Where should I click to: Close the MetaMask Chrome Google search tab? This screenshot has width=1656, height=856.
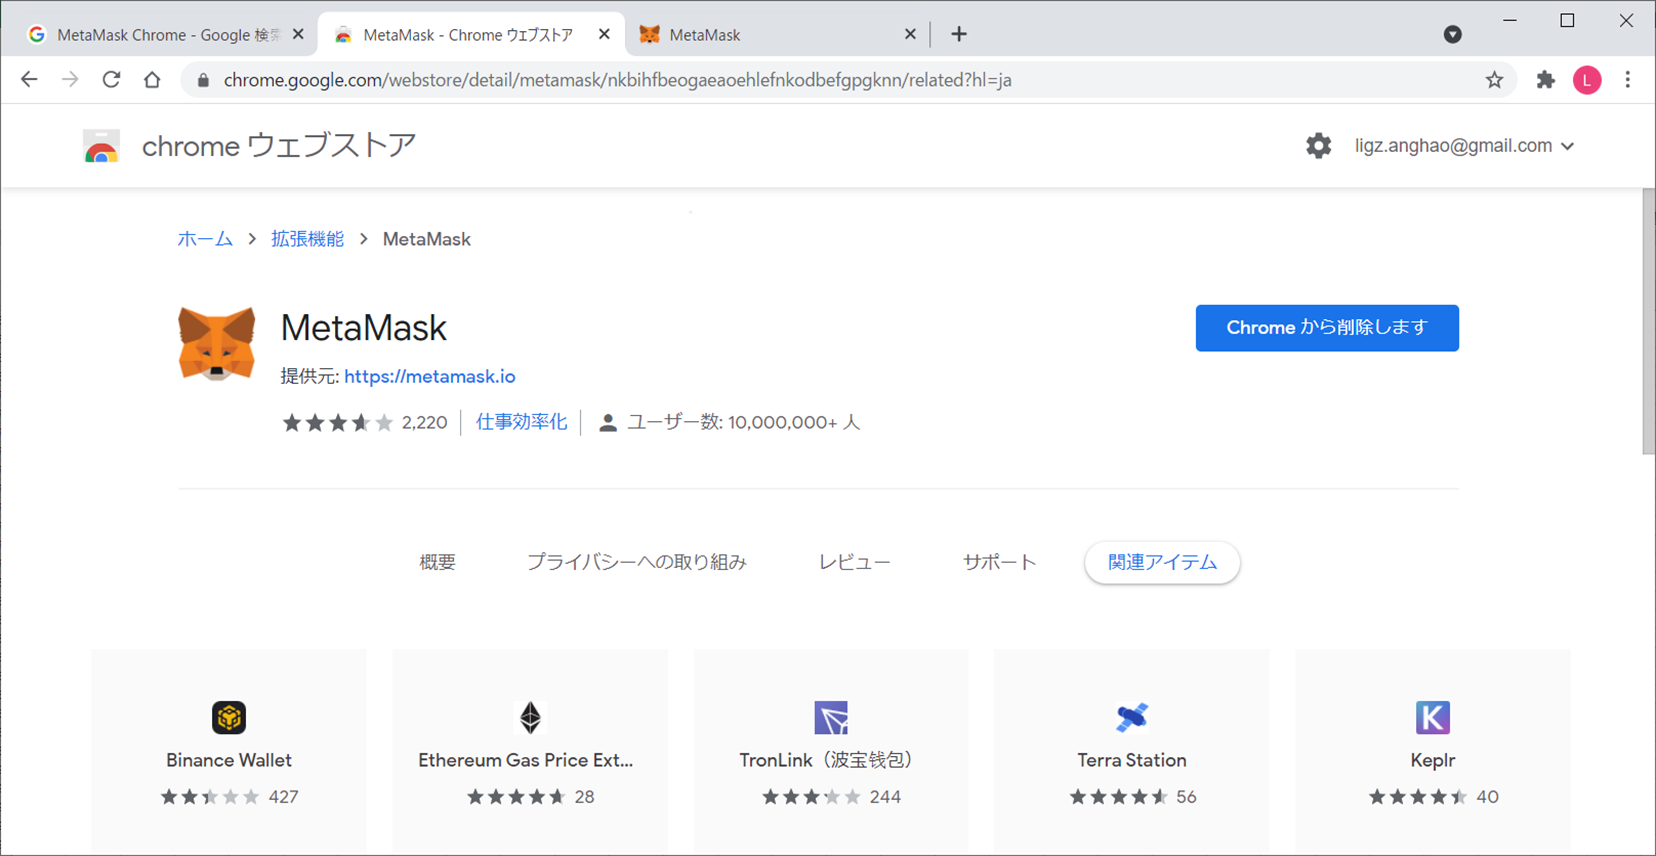click(298, 34)
